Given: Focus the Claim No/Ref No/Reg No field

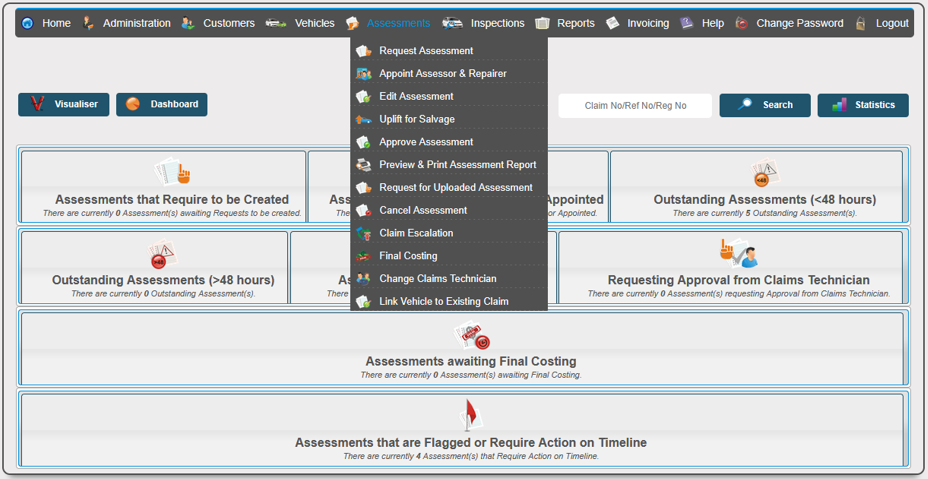Looking at the screenshot, I should tap(635, 105).
